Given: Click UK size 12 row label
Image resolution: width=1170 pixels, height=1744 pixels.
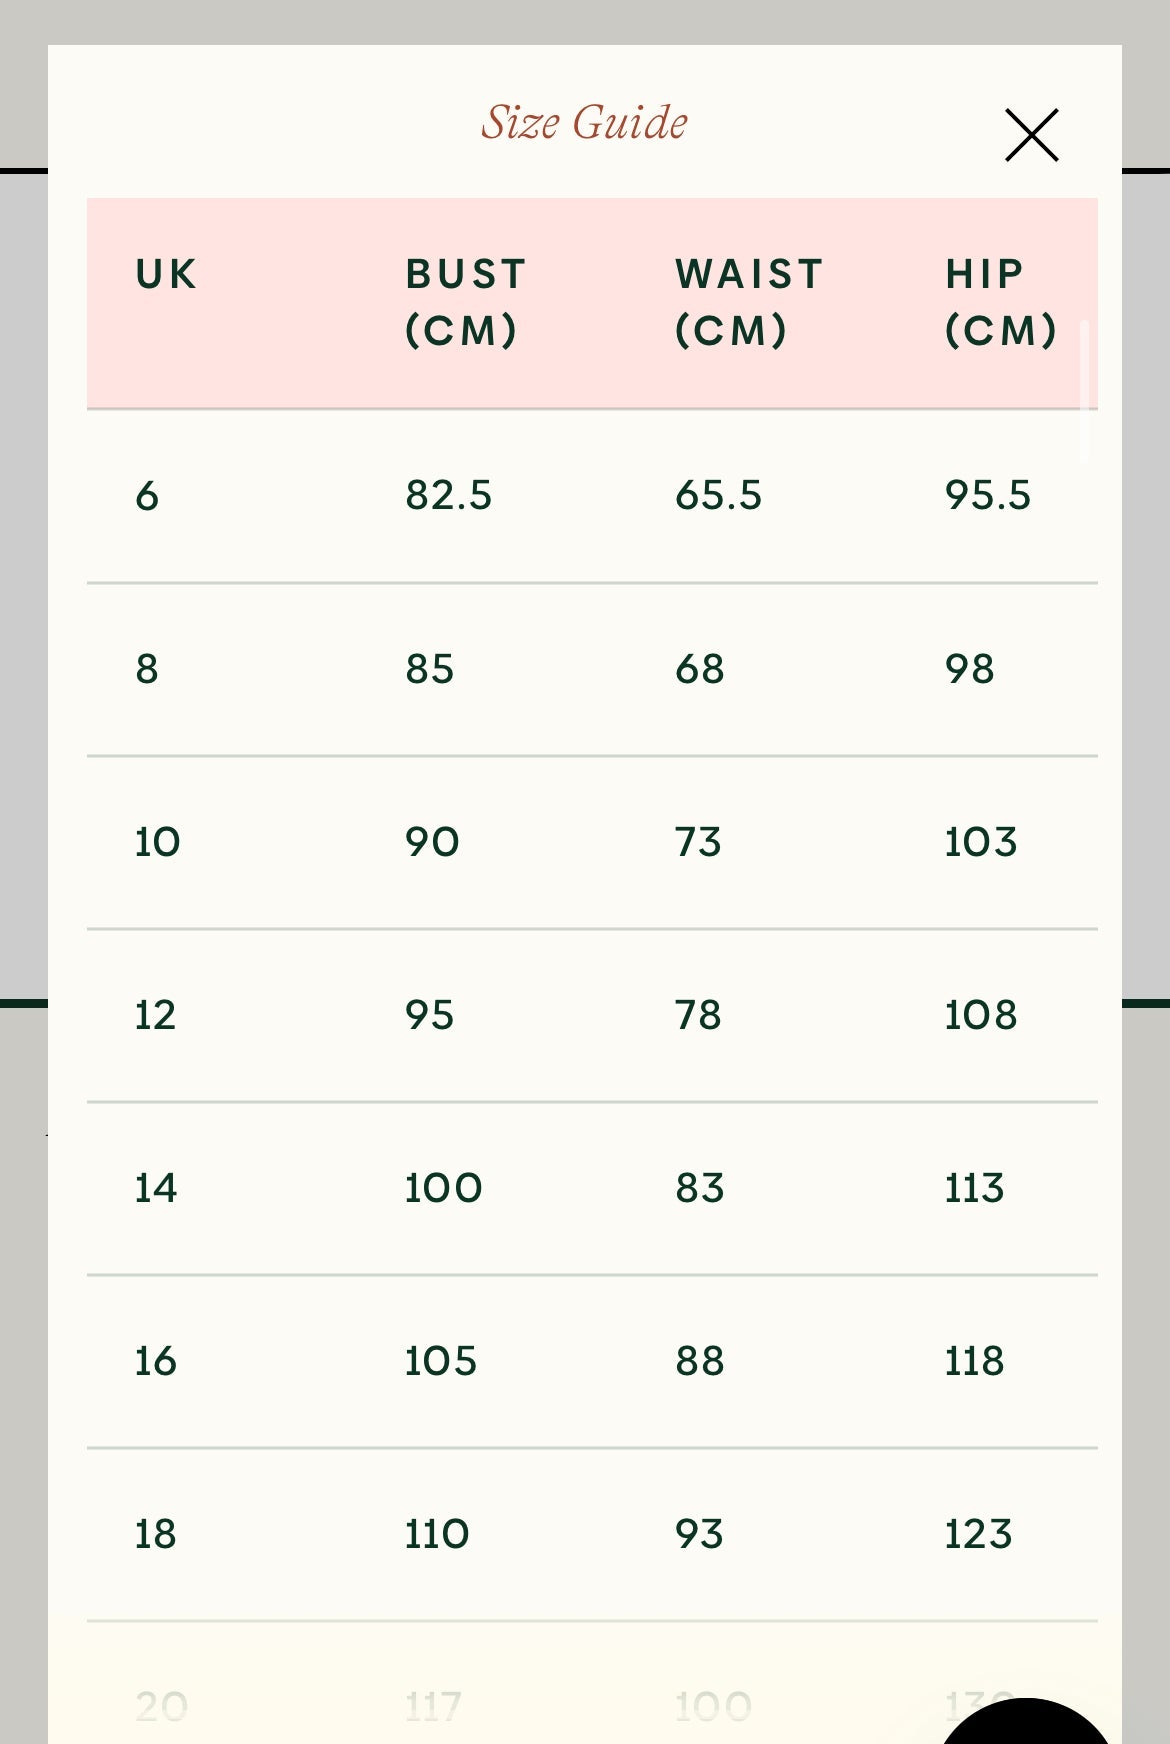Looking at the screenshot, I should coord(156,1015).
